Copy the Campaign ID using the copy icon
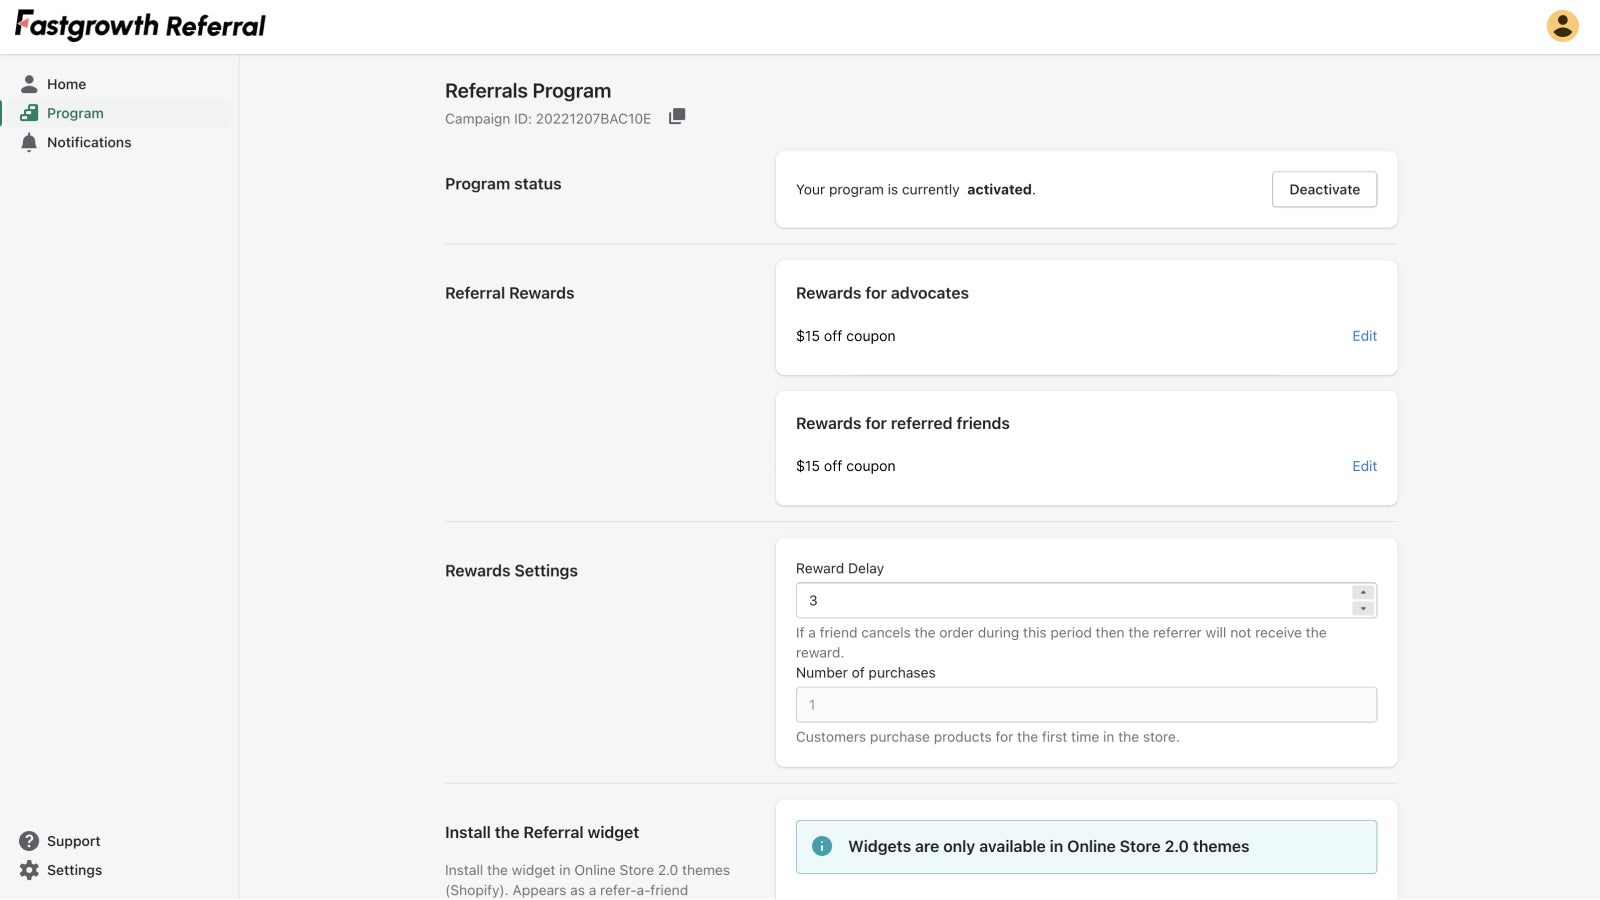This screenshot has height=900, width=1600. [677, 116]
